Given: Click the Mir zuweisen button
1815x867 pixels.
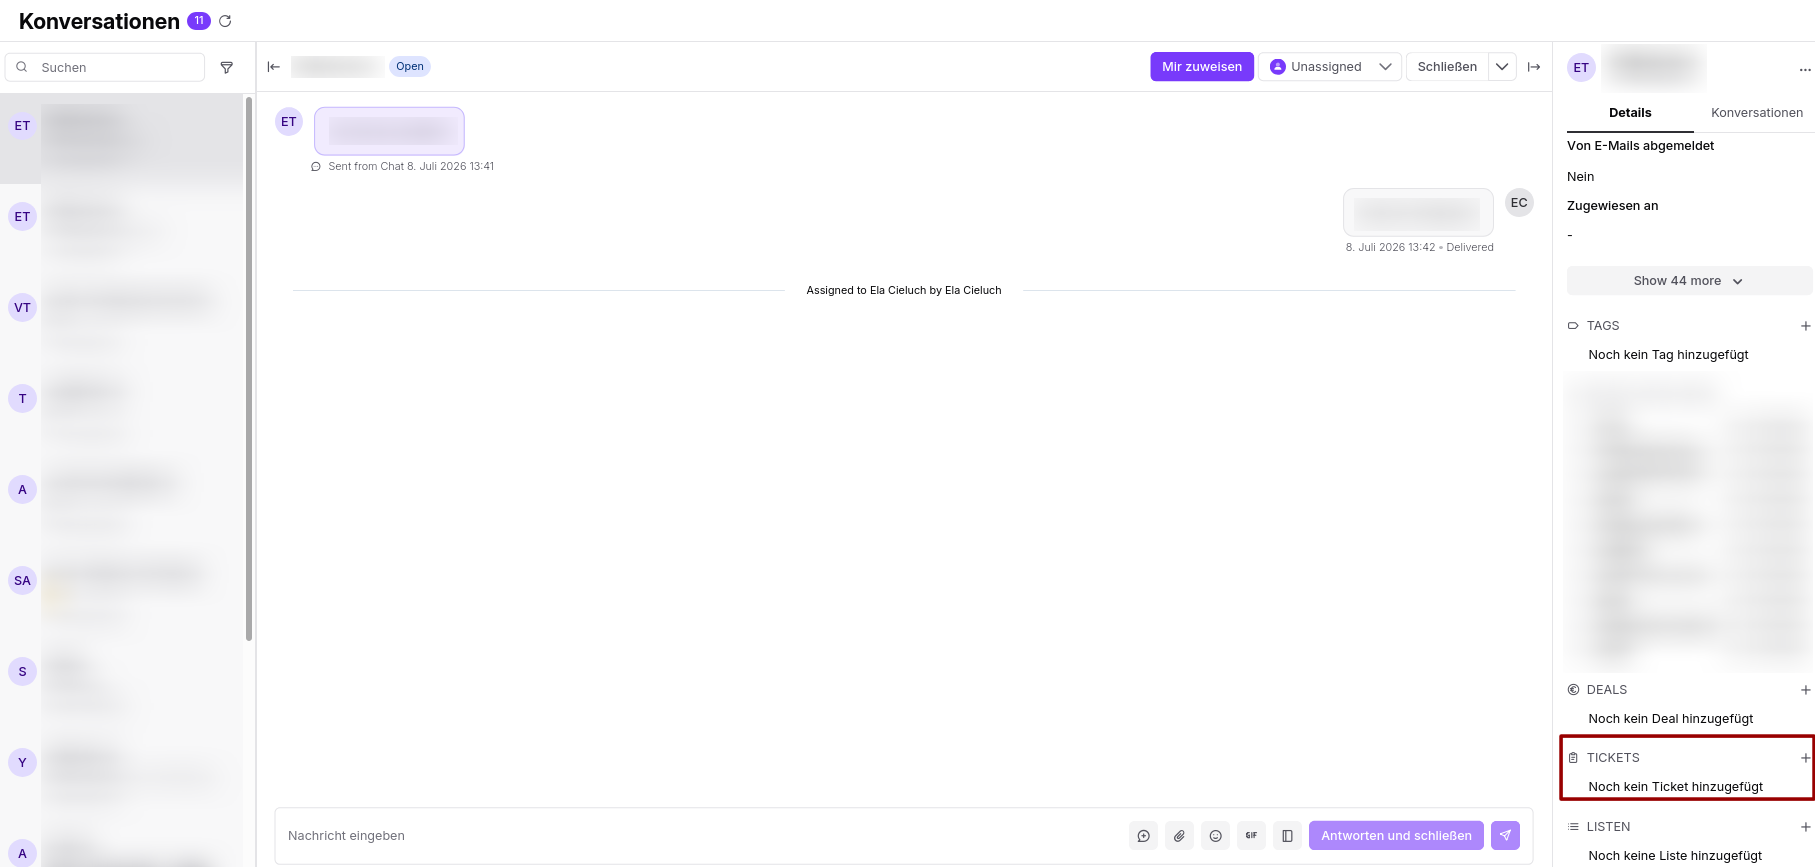Looking at the screenshot, I should (x=1201, y=67).
